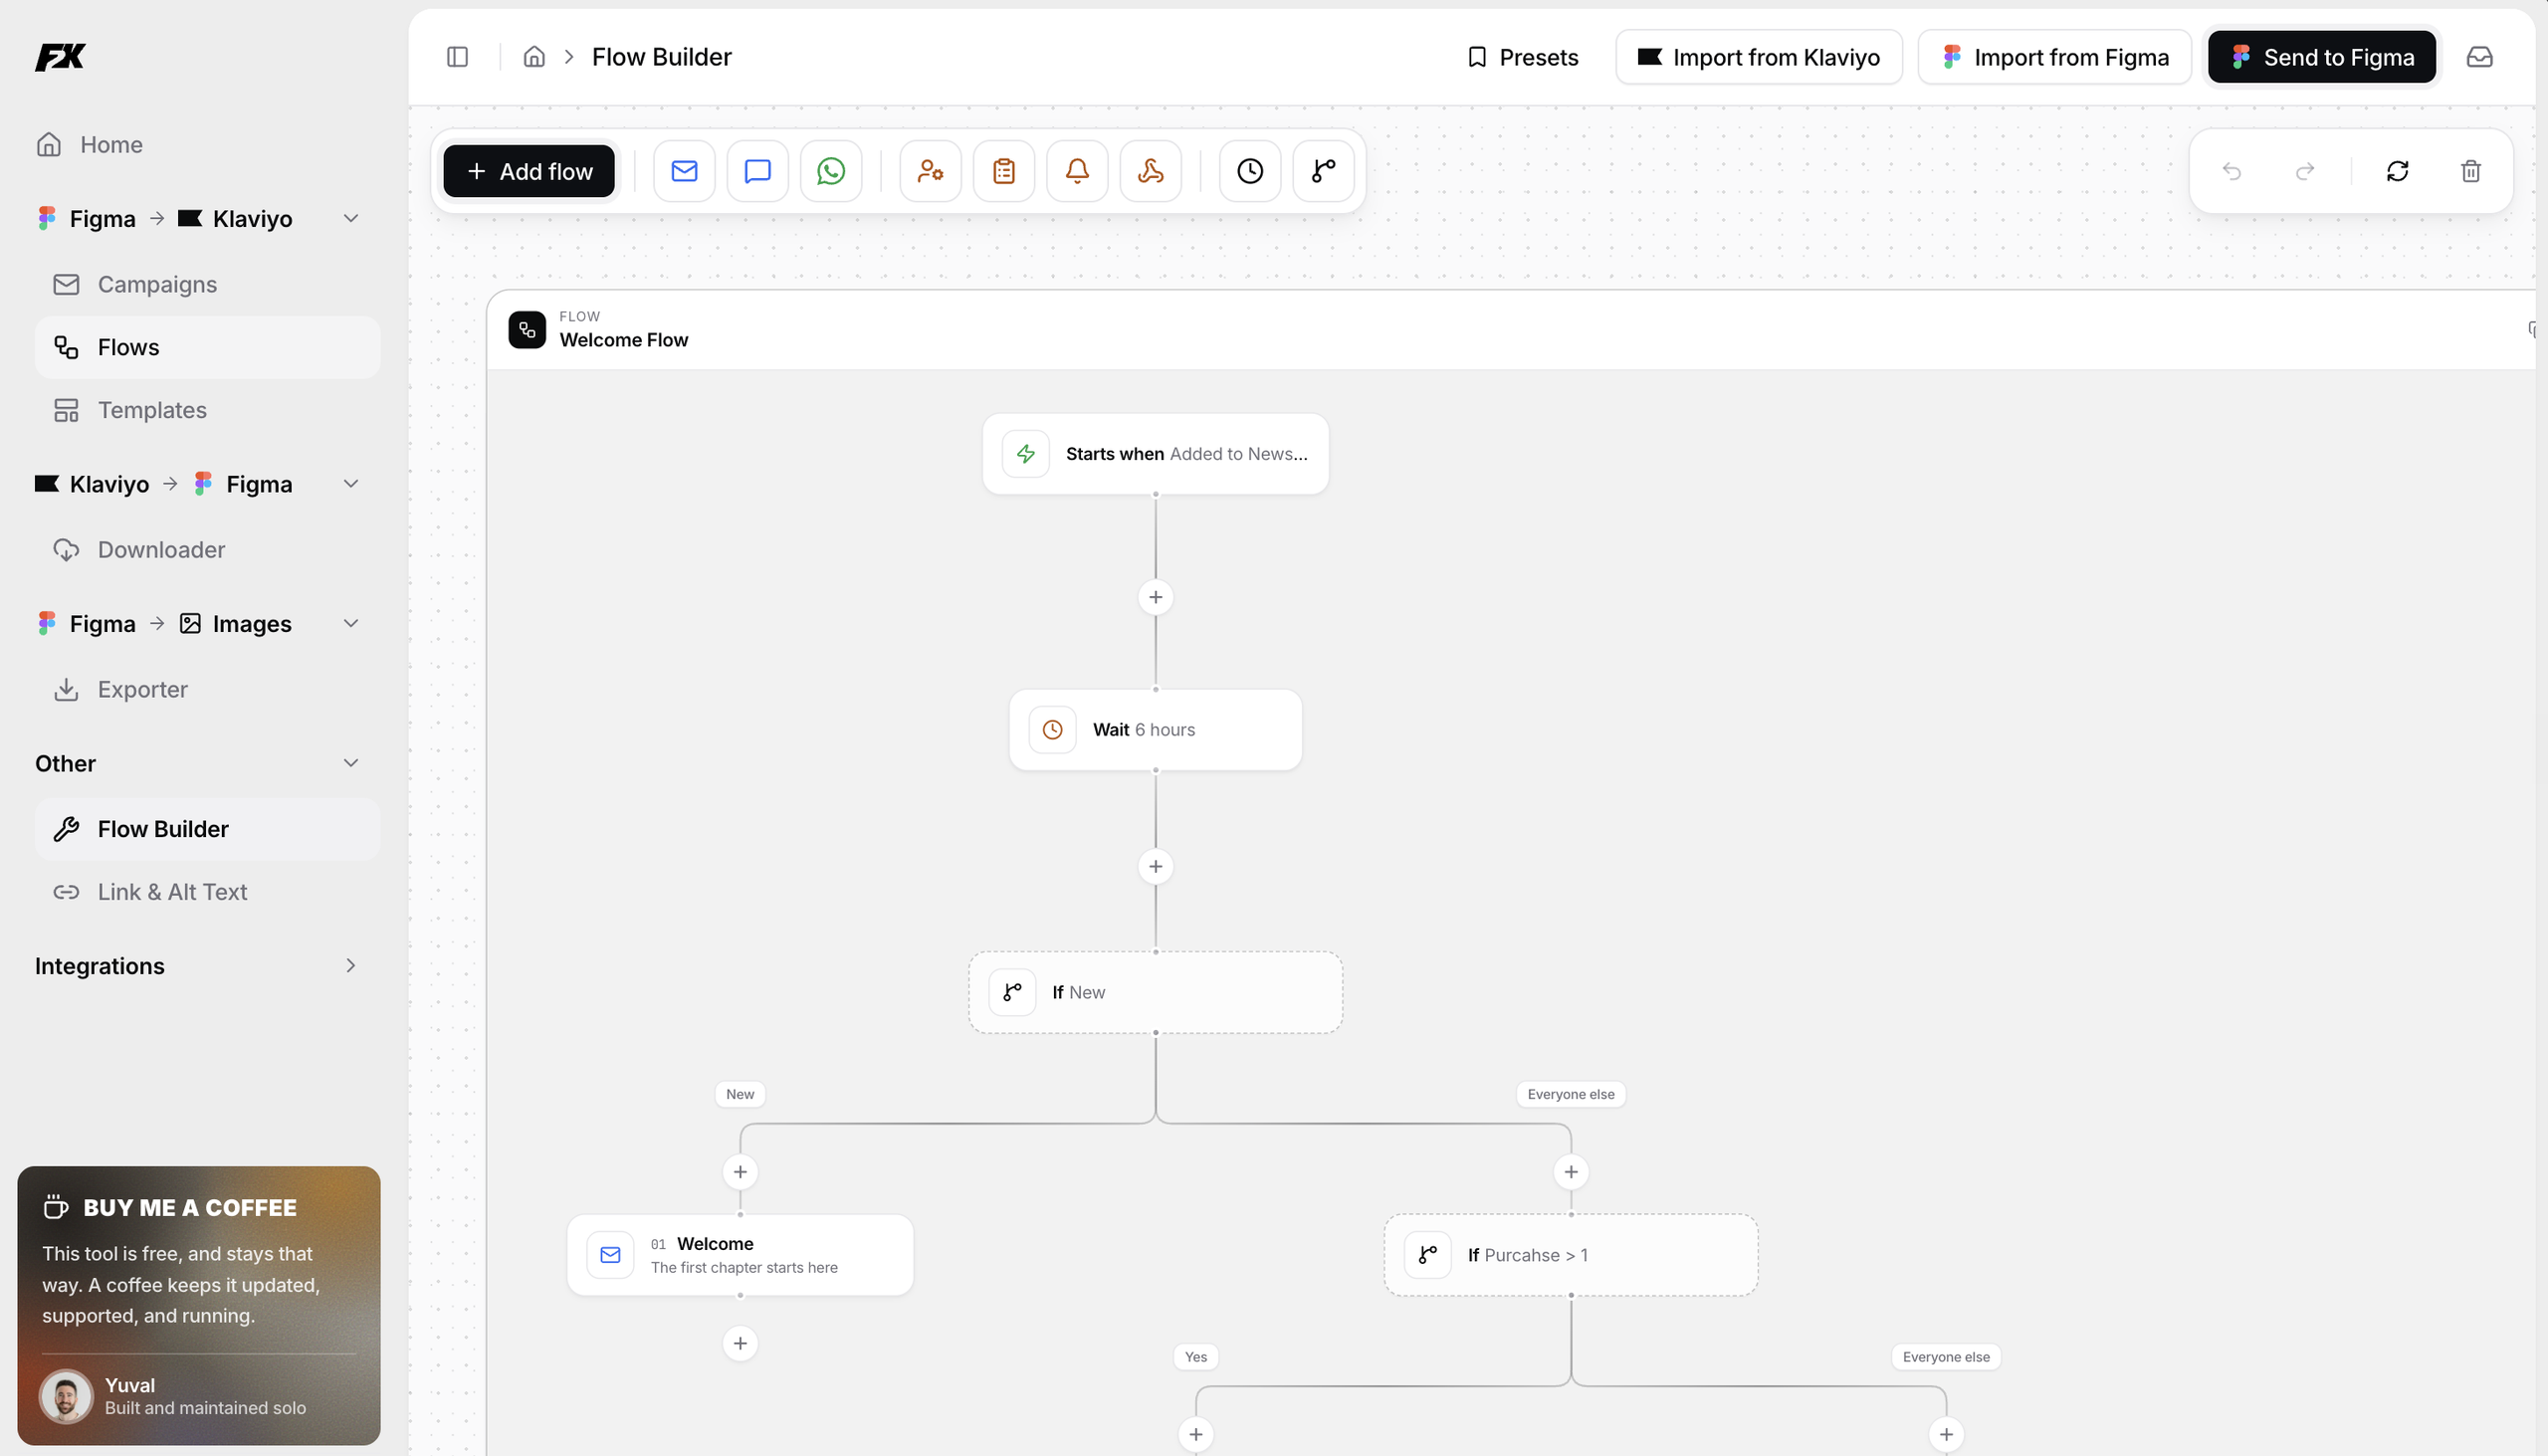Image resolution: width=2548 pixels, height=1456 pixels.
Task: Reset the canvas with refresh icon
Action: (x=2397, y=171)
